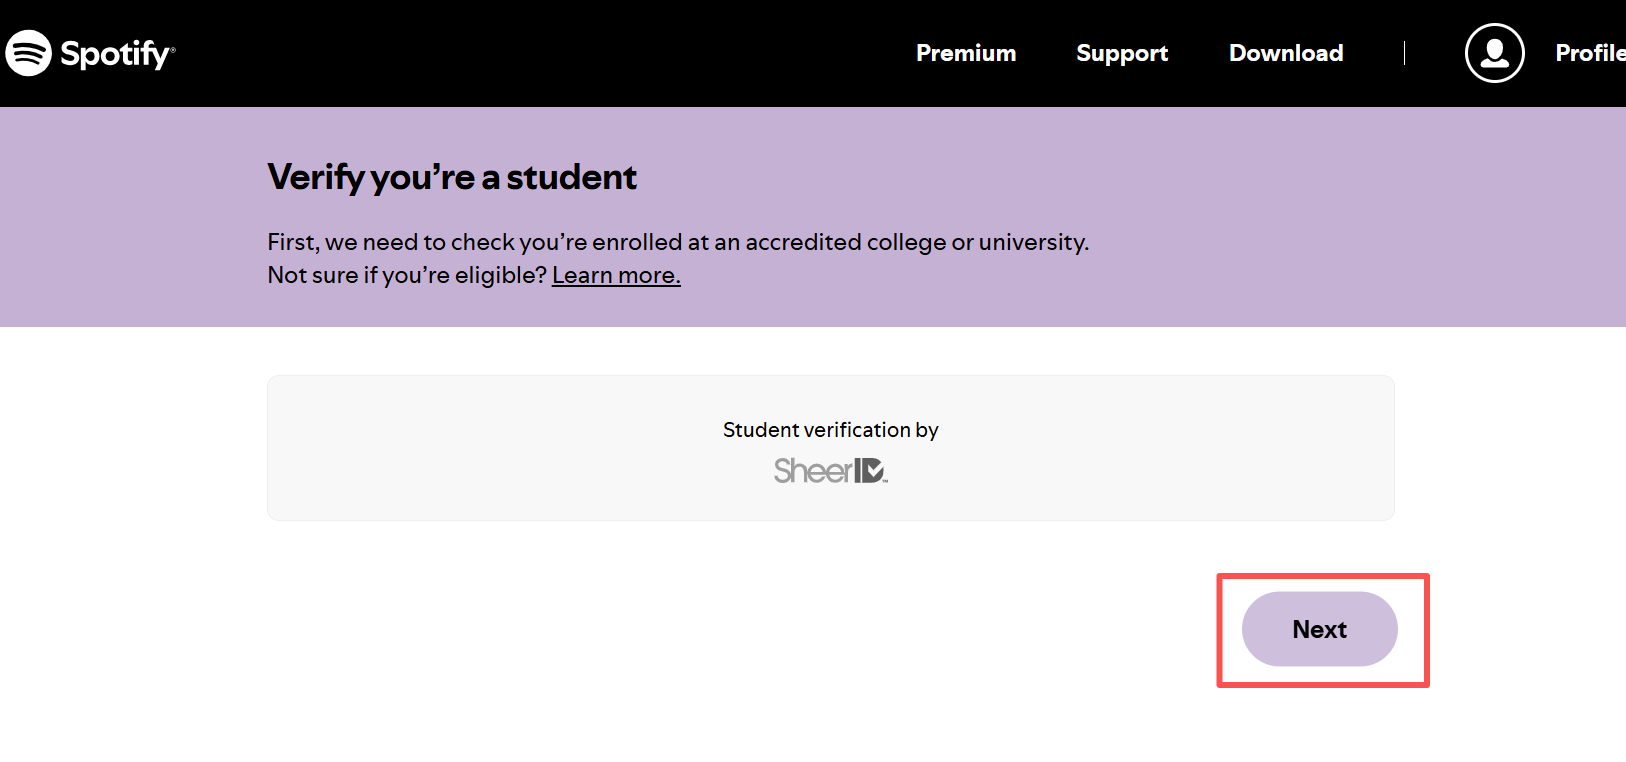This screenshot has width=1626, height=762.
Task: Click the profile avatar icon
Action: click(1494, 53)
